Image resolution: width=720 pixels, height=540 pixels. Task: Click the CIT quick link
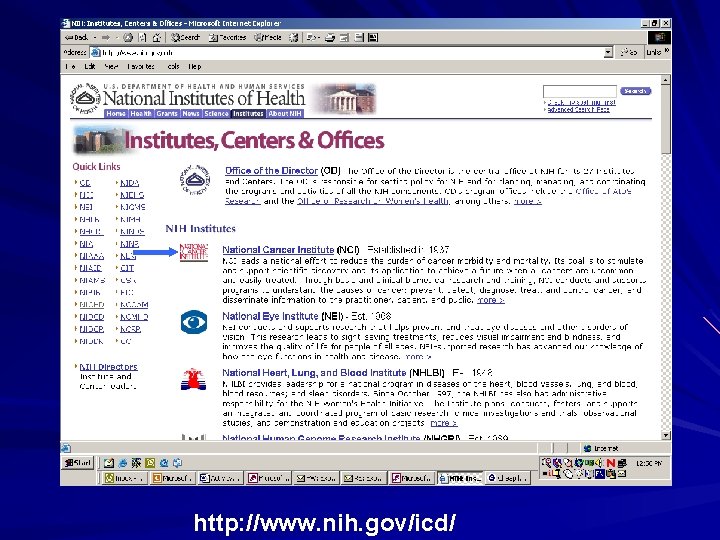coord(127,268)
